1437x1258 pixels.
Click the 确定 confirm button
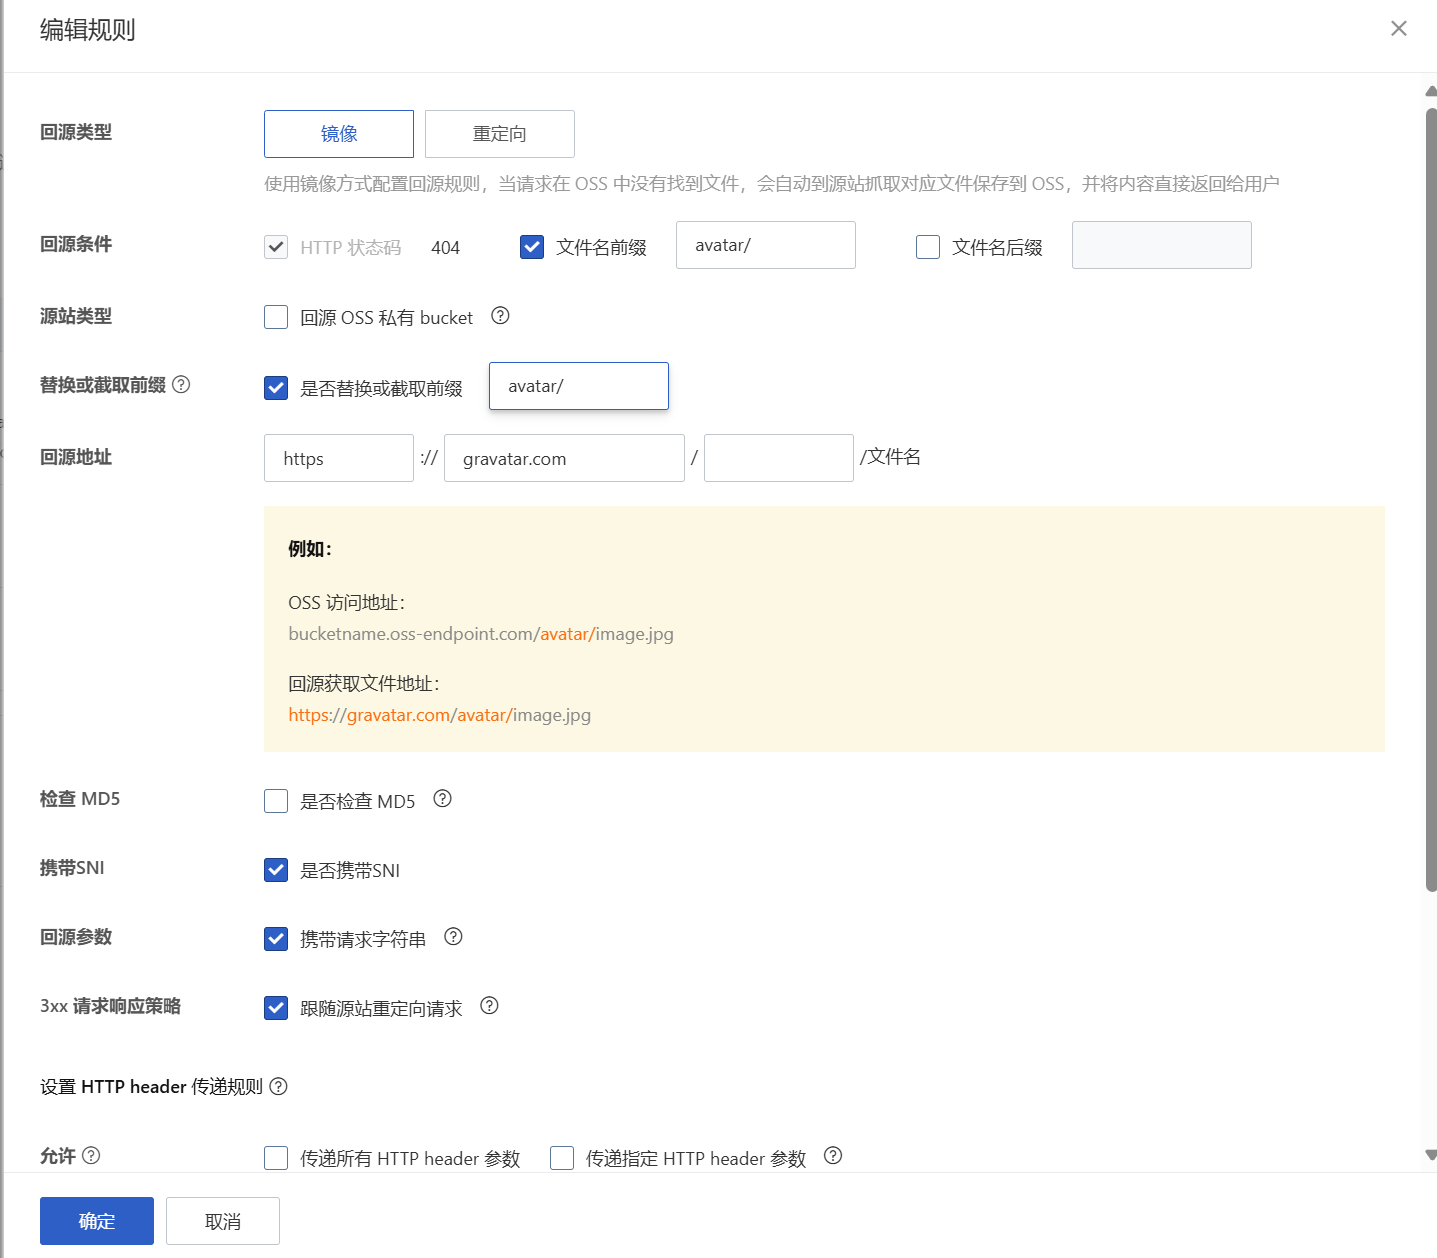click(97, 1221)
